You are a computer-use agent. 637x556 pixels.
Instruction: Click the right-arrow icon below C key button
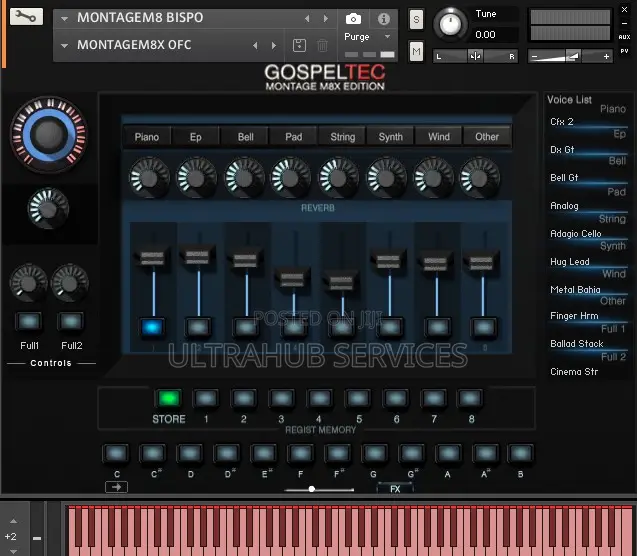click(x=116, y=487)
